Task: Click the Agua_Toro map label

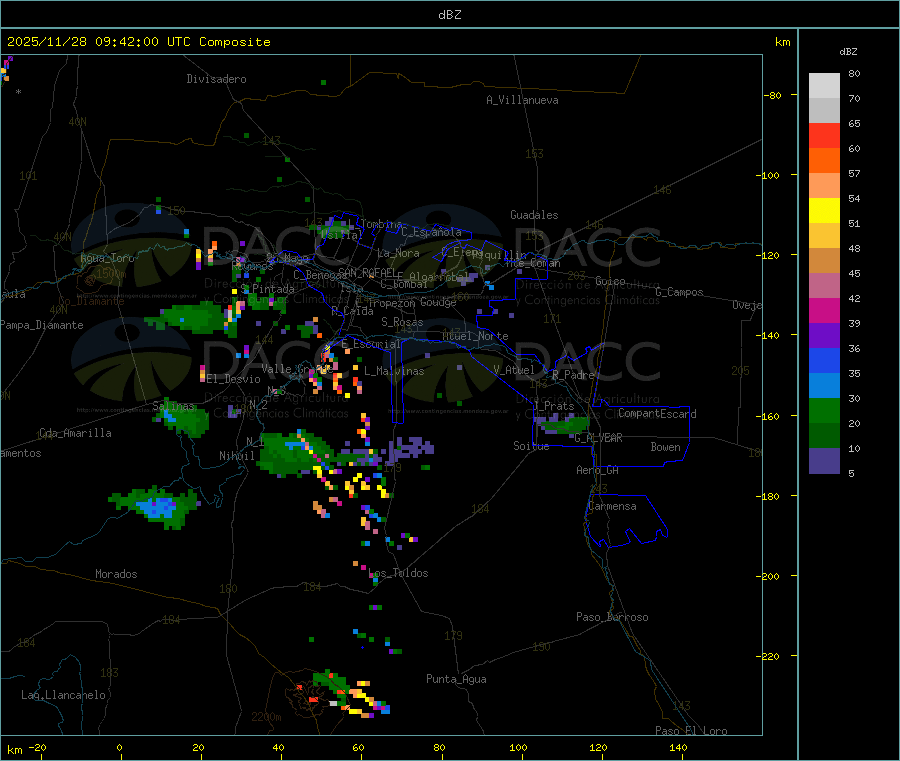Action: (107, 258)
